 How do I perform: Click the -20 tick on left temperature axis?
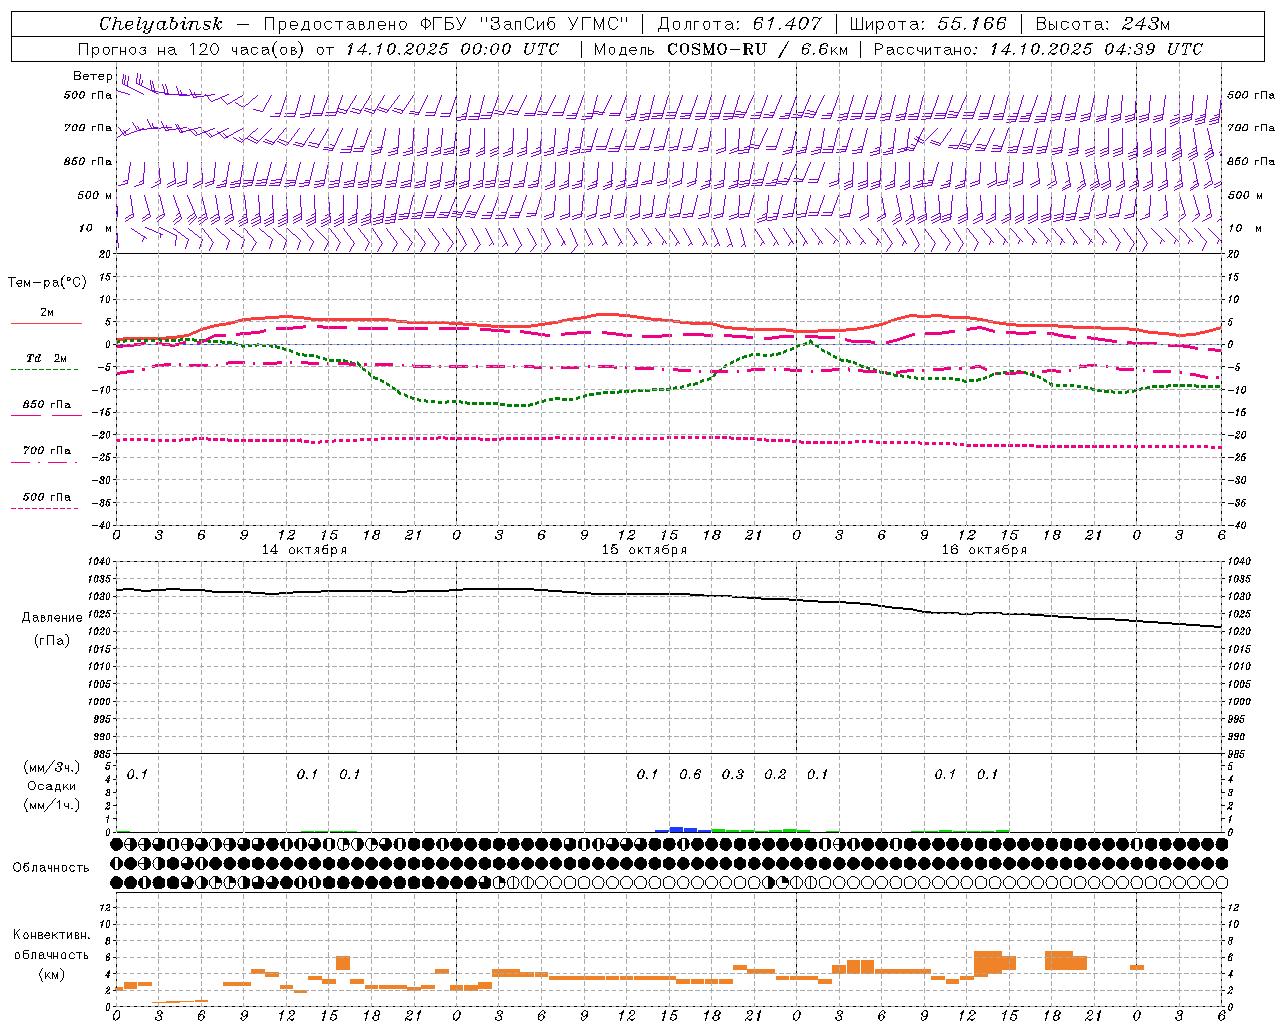pos(102,435)
